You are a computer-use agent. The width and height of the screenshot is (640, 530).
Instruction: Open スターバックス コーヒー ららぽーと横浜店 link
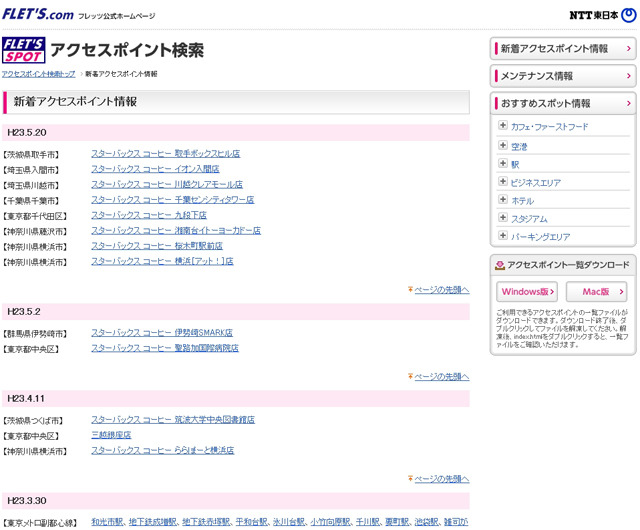(x=163, y=450)
